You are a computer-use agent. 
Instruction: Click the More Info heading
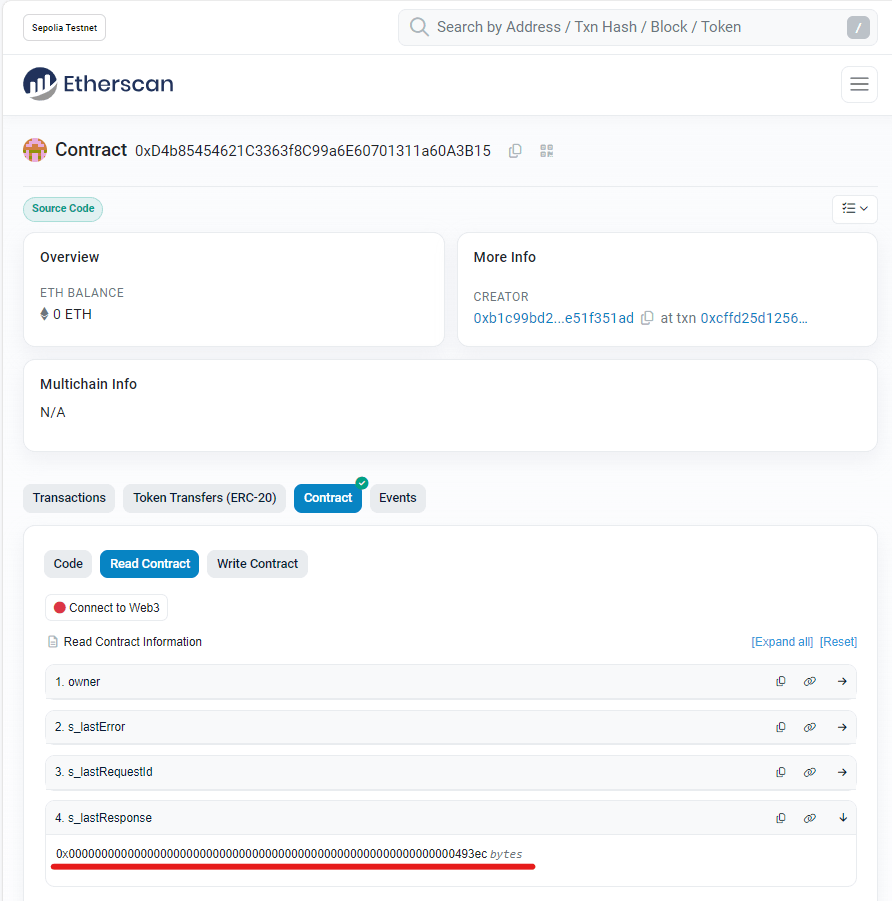point(505,257)
